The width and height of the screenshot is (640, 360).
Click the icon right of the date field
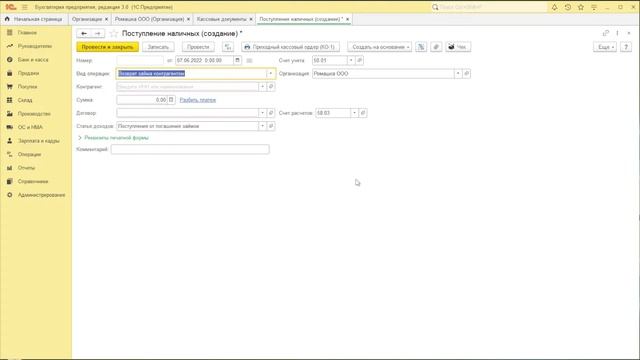coord(249,60)
